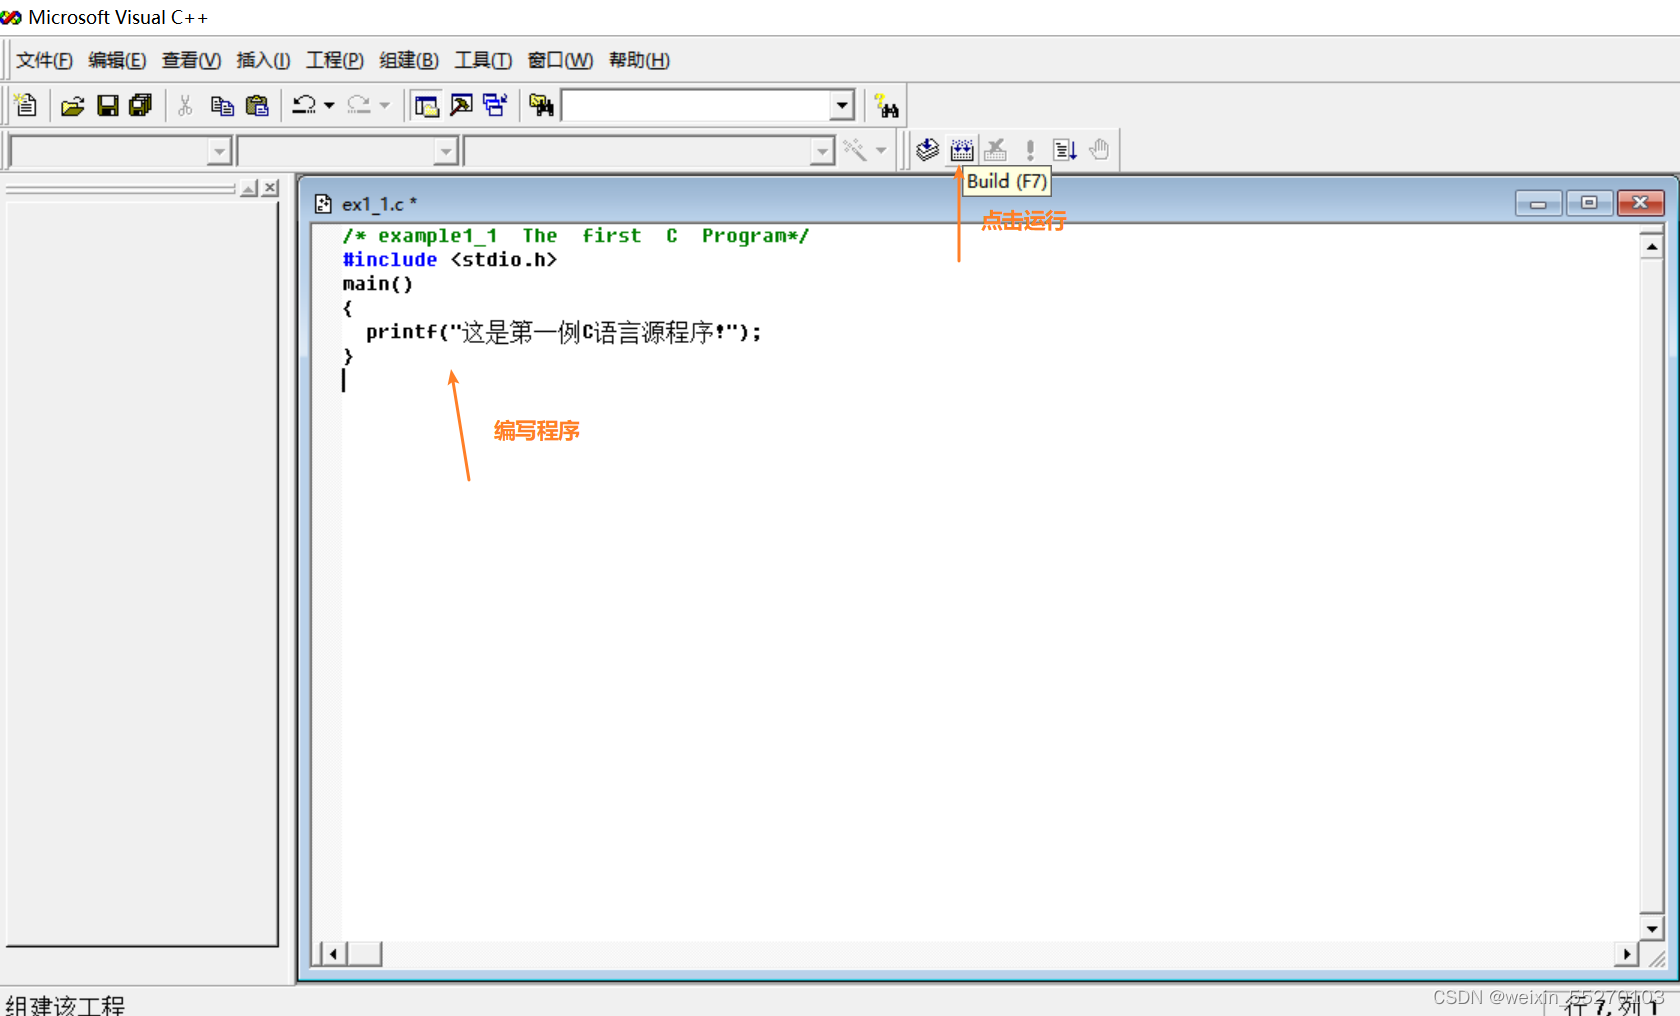The width and height of the screenshot is (1680, 1016).
Task: Click the vertical scrollbar up arrow
Action: pos(1652,245)
